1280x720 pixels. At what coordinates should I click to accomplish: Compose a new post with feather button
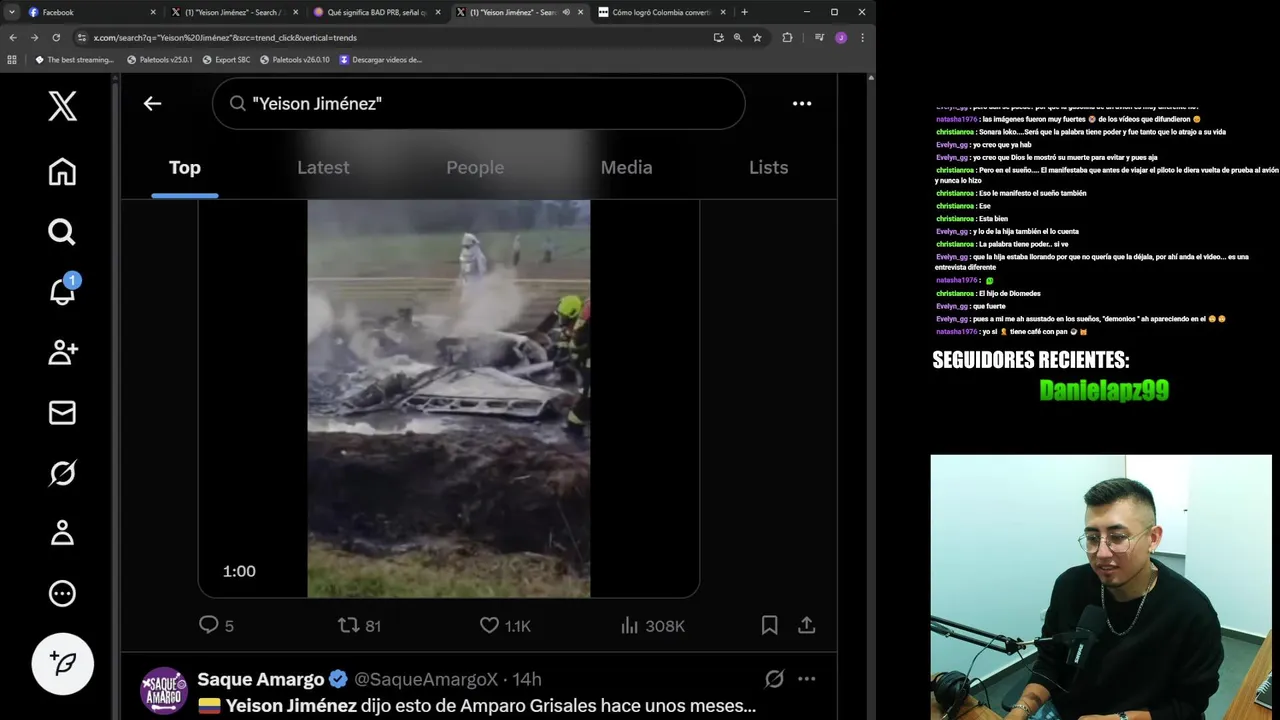click(x=62, y=664)
